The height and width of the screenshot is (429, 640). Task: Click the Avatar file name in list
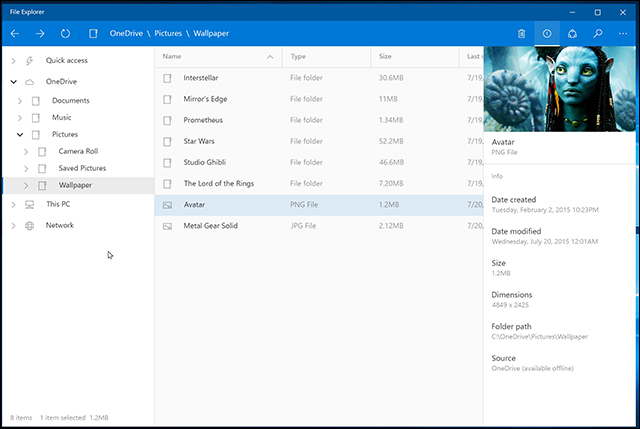194,204
